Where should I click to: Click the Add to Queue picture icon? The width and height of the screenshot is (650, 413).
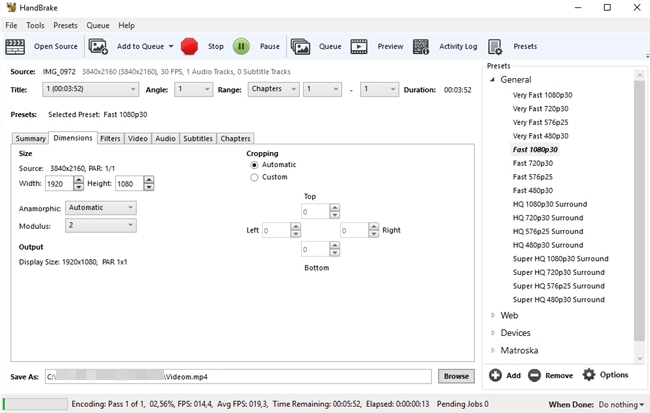click(x=98, y=46)
